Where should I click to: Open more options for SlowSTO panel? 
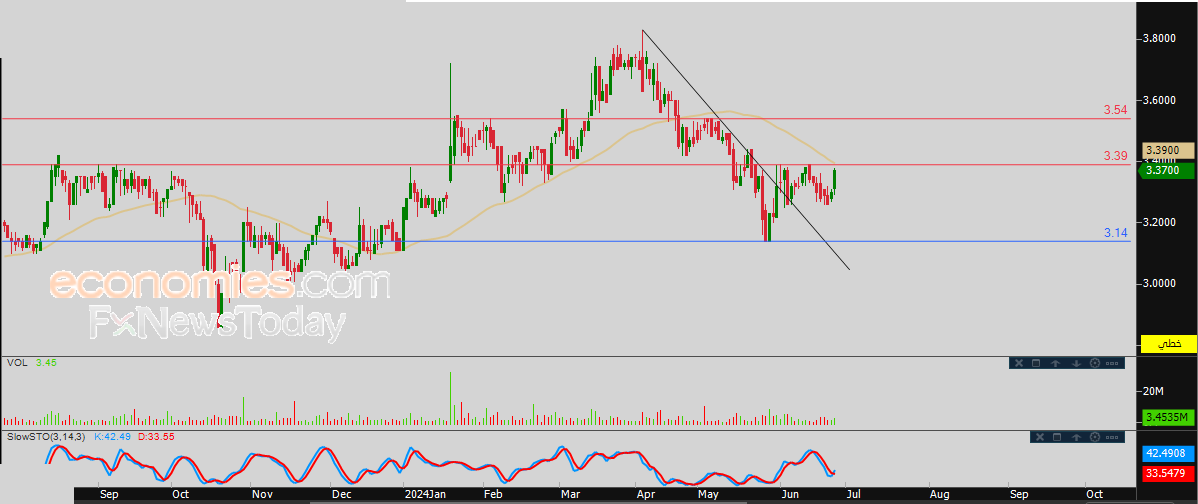(x=1112, y=437)
